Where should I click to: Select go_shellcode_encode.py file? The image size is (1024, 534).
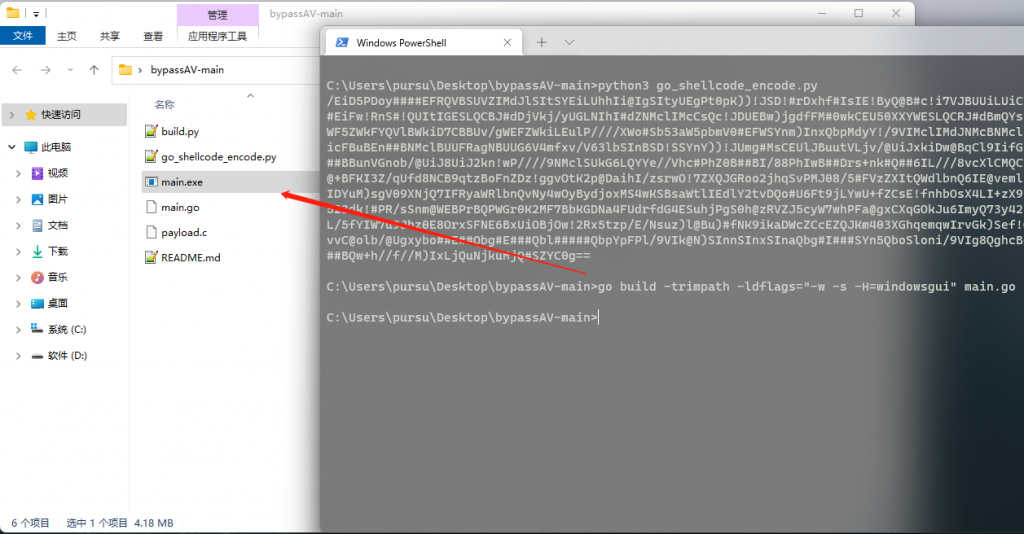pos(219,157)
